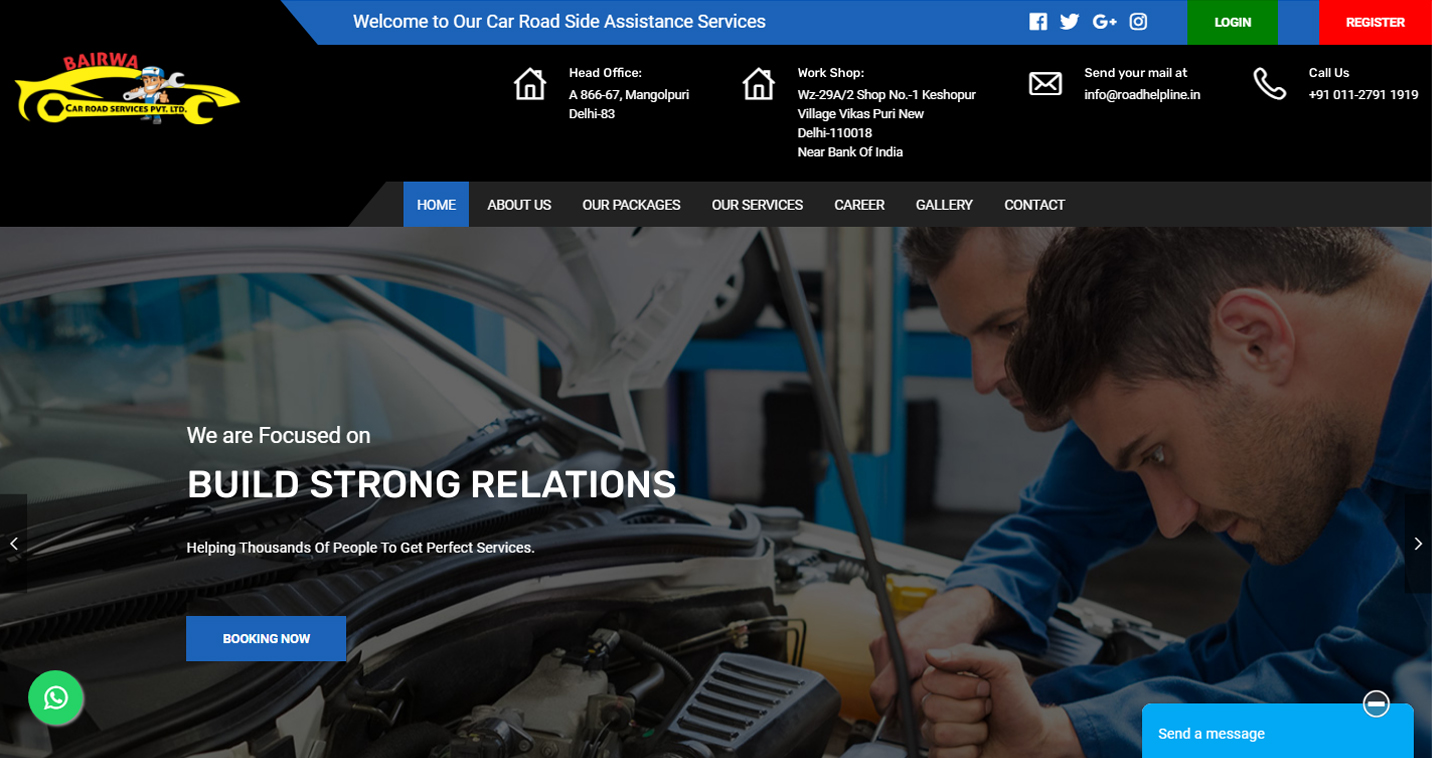The width and height of the screenshot is (1432, 758).
Task: Go to the previous slide arrow
Action: (x=14, y=543)
